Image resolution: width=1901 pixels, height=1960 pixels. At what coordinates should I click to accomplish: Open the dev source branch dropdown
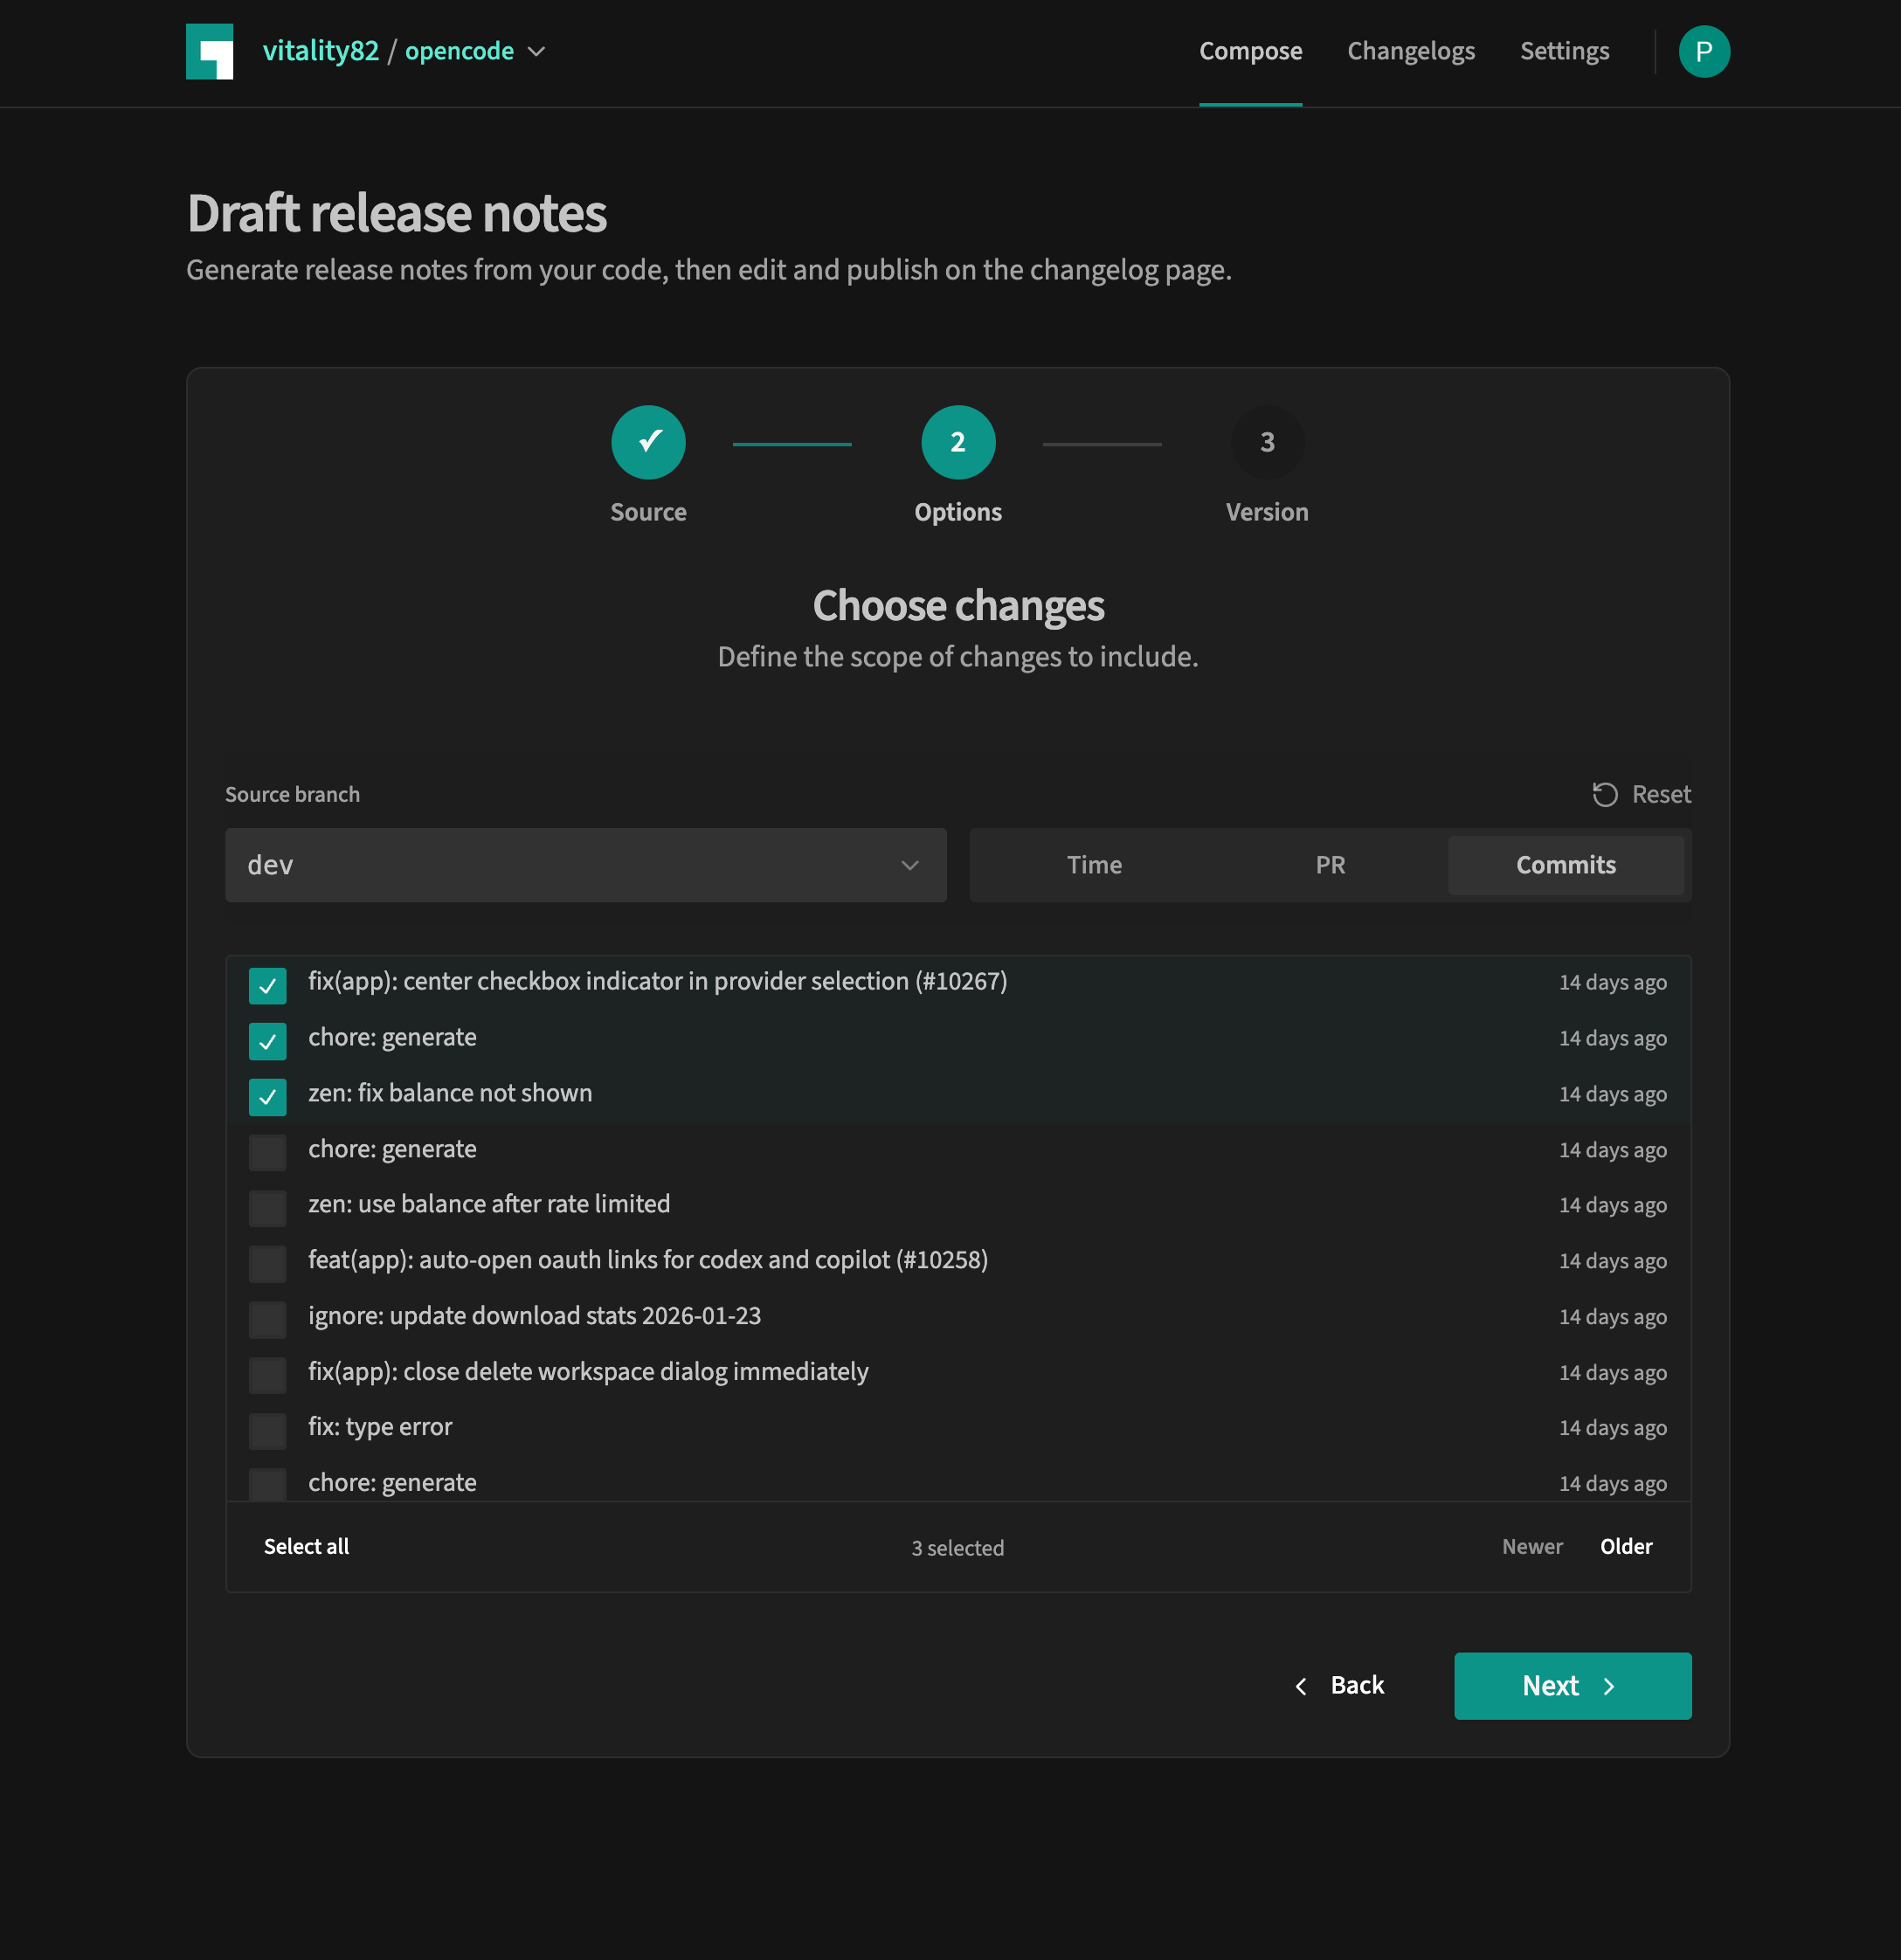(585, 865)
